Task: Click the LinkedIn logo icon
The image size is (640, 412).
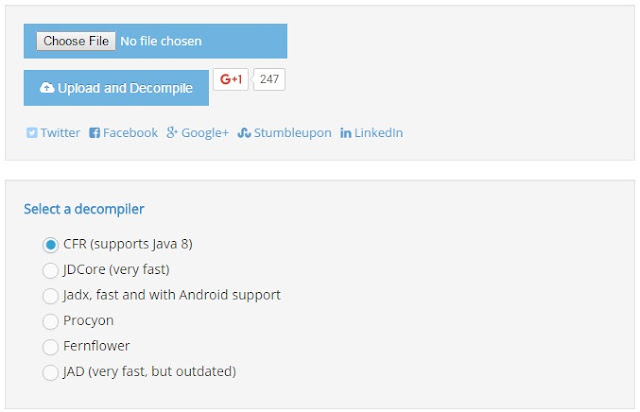Action: pos(345,133)
